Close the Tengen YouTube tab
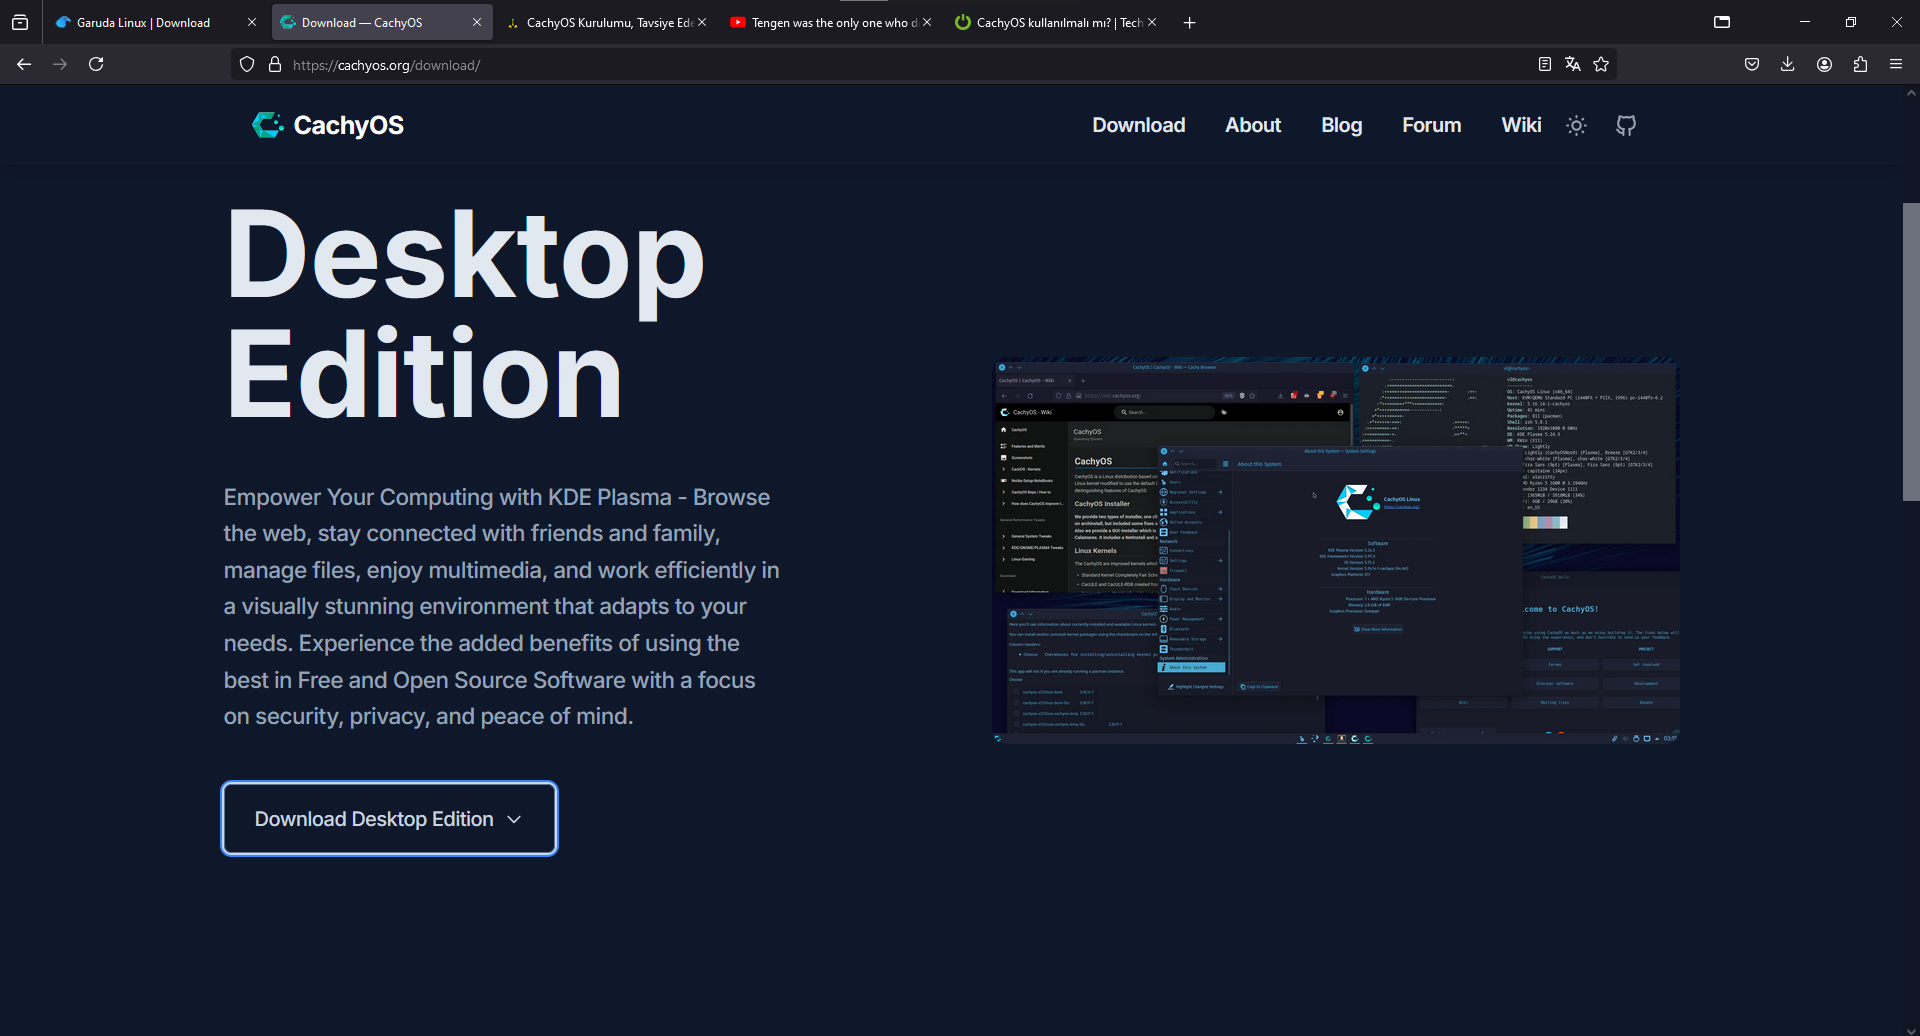 (x=926, y=22)
